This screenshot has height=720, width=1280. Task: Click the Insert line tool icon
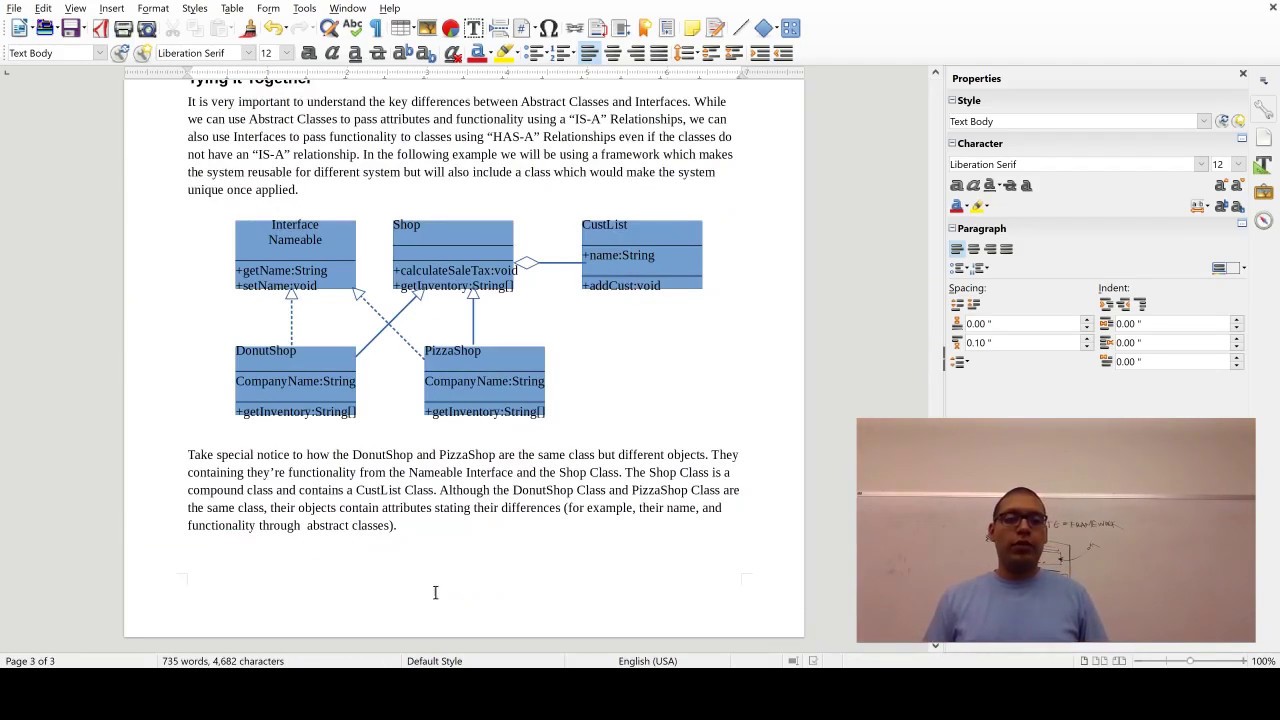(x=741, y=28)
